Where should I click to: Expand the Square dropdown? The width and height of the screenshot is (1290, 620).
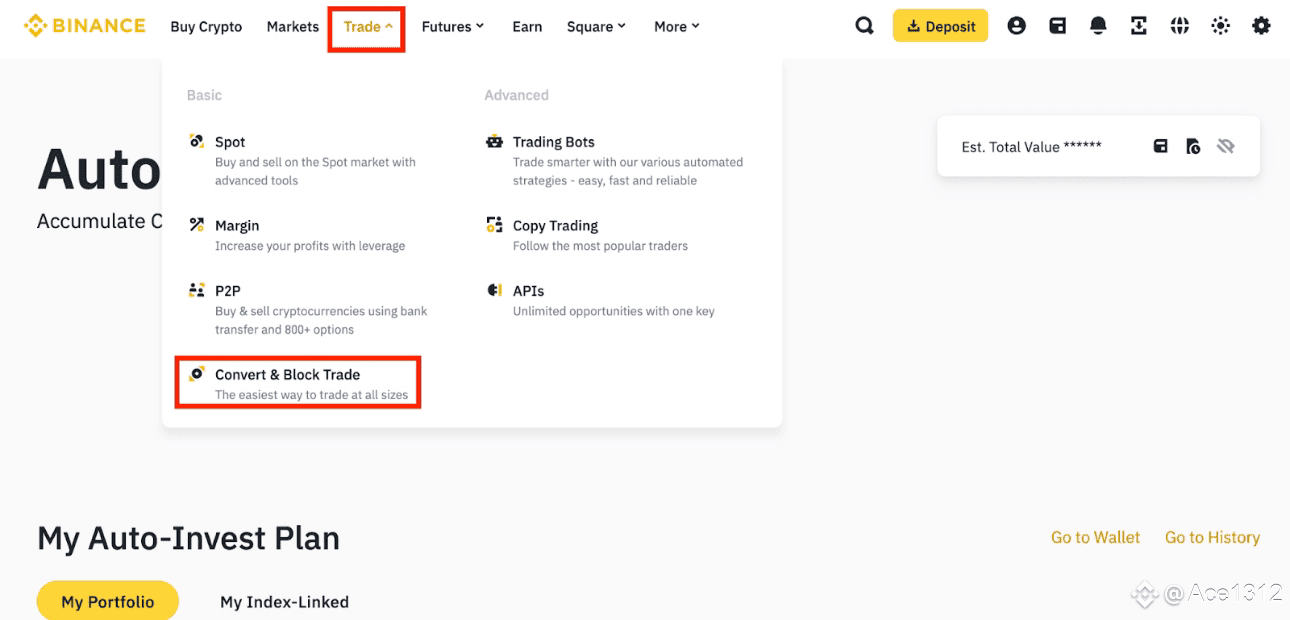596,27
